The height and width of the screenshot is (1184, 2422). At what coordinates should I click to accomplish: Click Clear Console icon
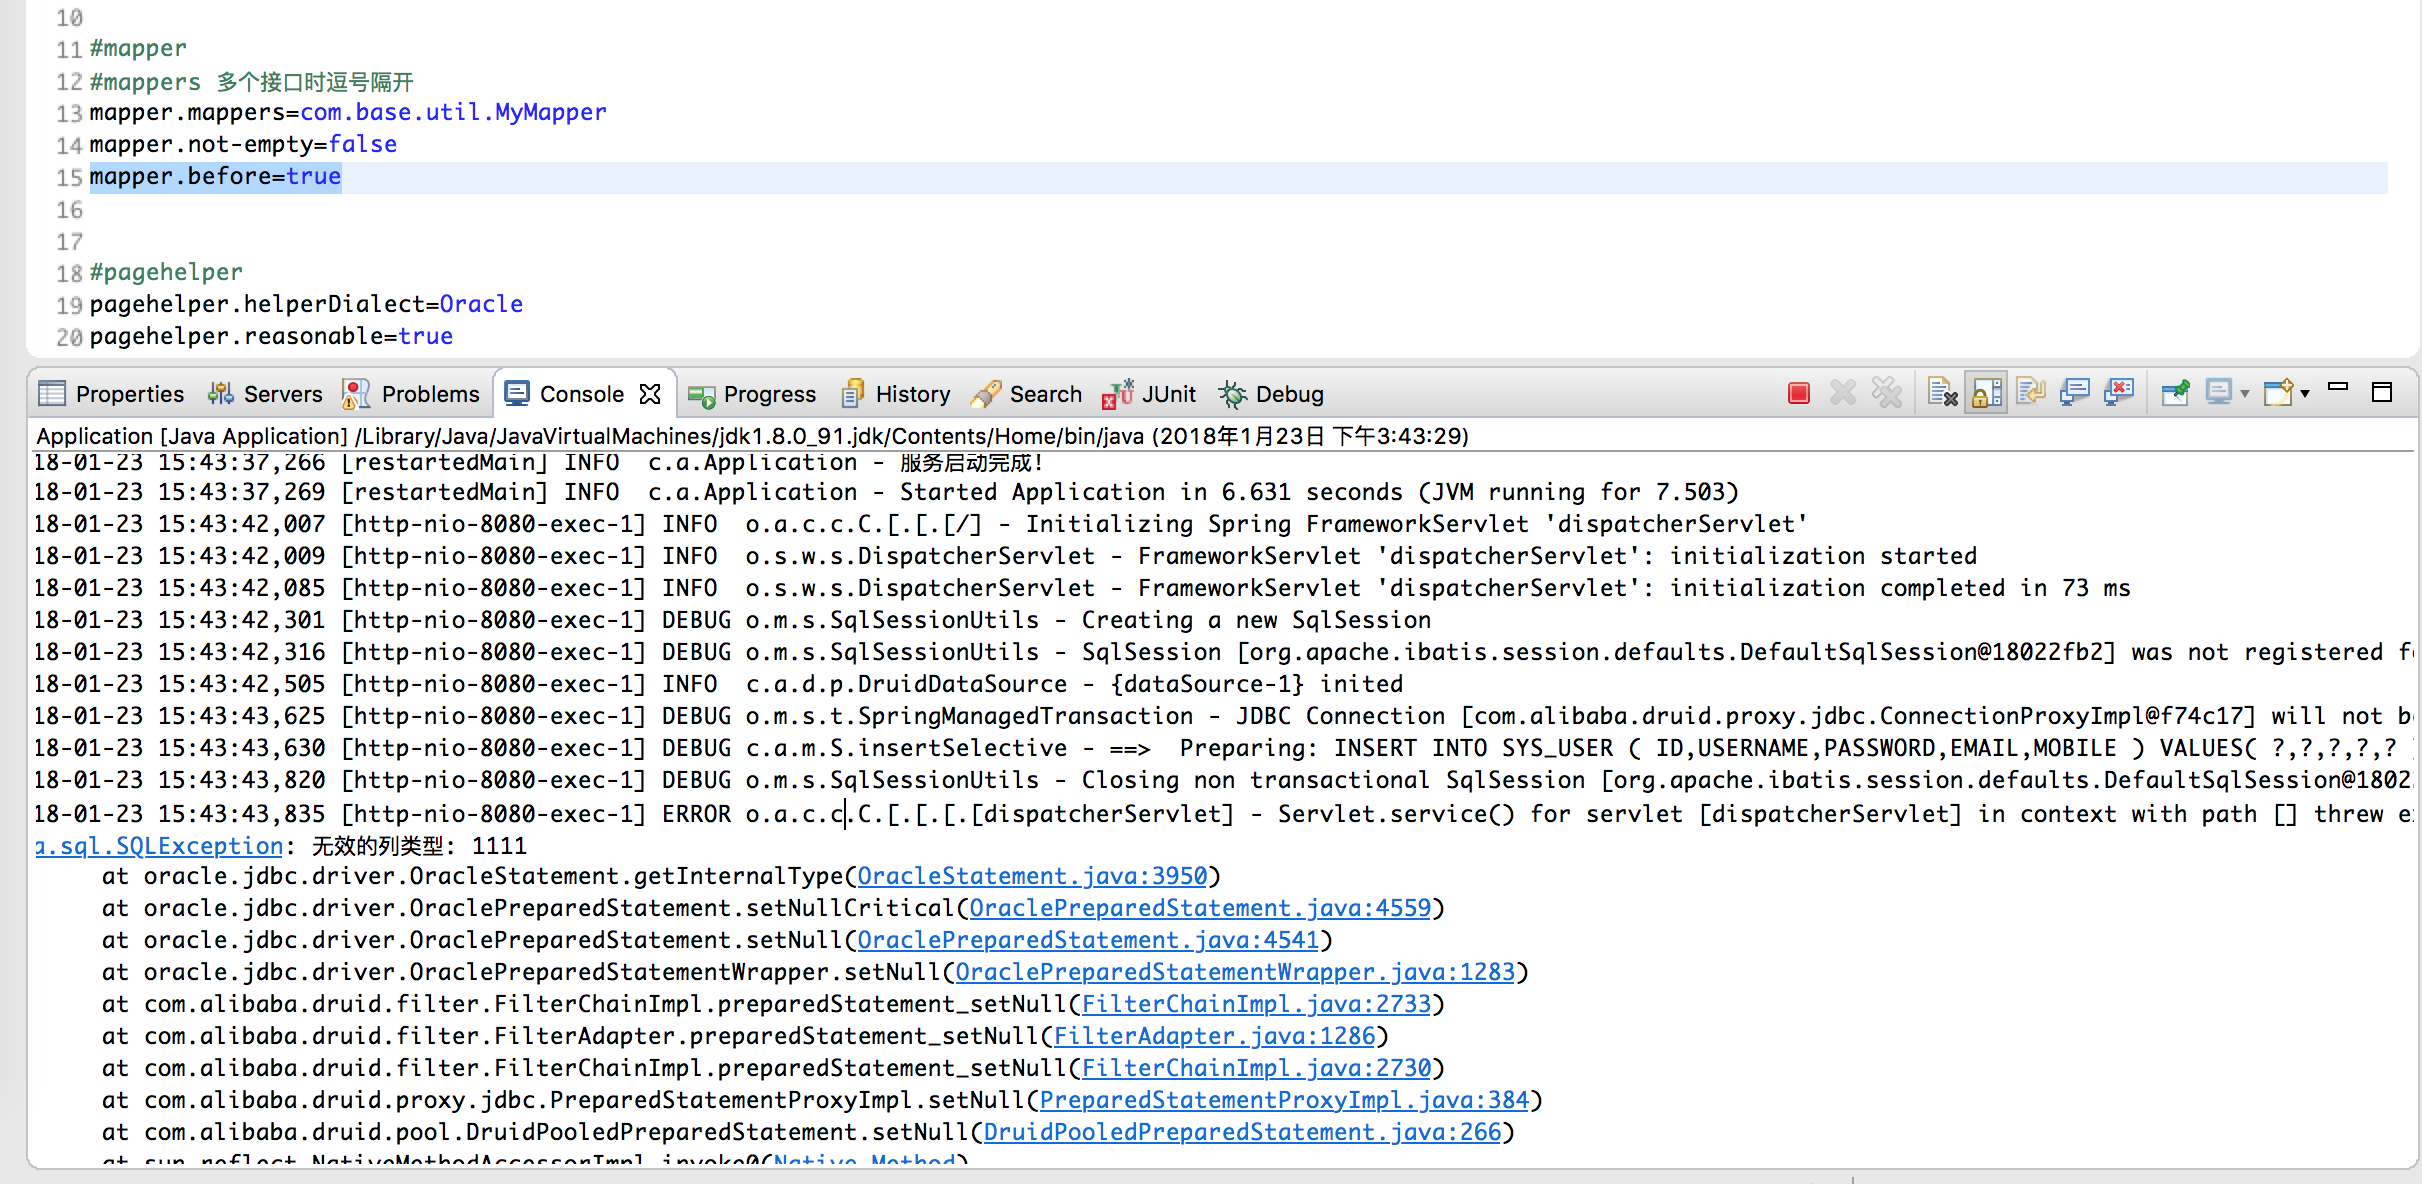(x=1941, y=393)
